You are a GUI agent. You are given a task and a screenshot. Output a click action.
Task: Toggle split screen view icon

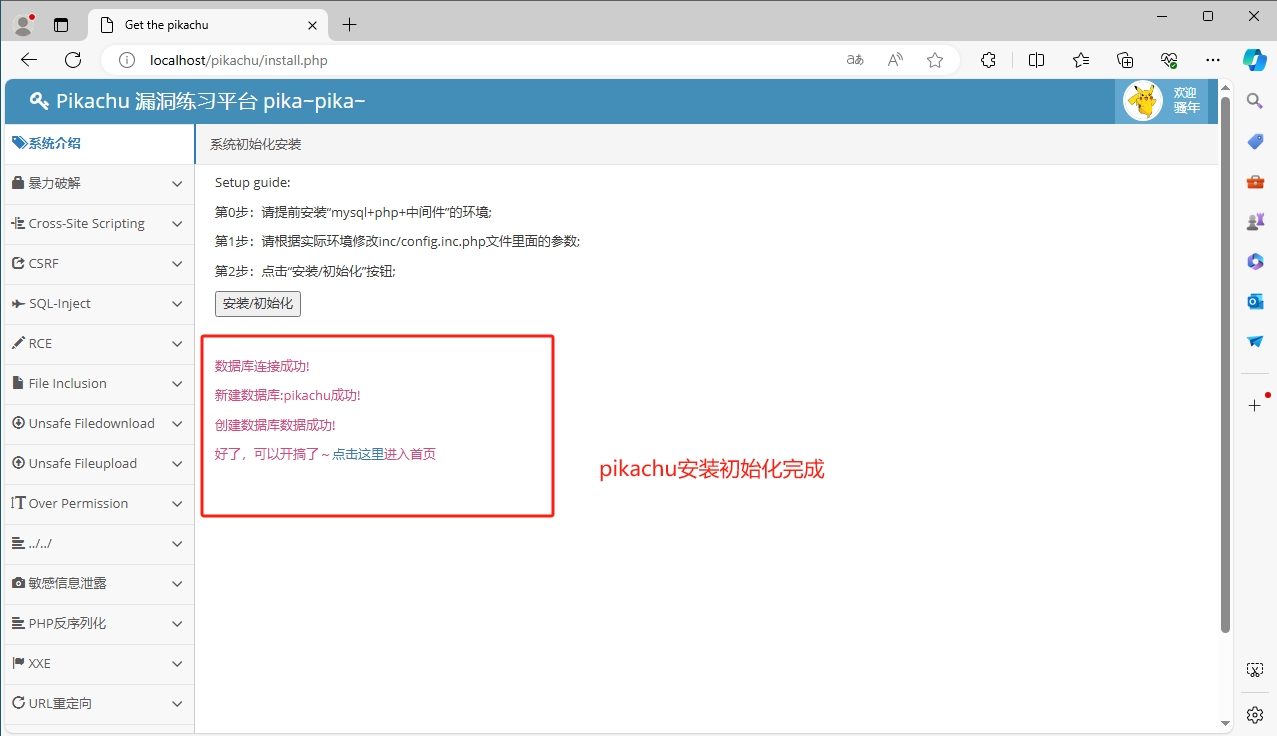pyautogui.click(x=1036, y=60)
